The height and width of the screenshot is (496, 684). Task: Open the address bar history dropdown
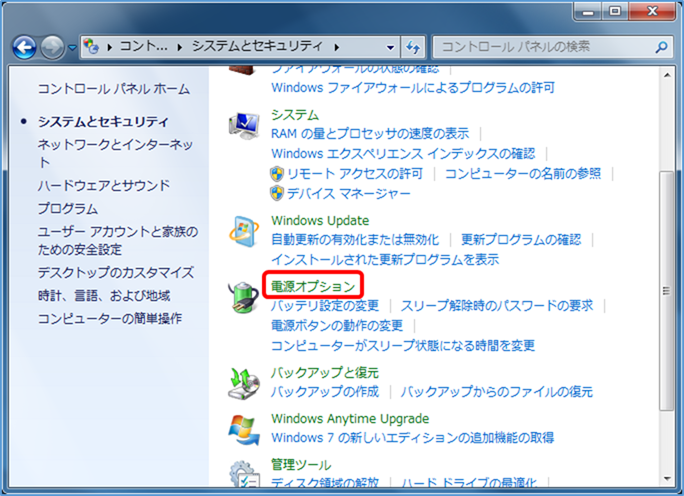tap(390, 47)
